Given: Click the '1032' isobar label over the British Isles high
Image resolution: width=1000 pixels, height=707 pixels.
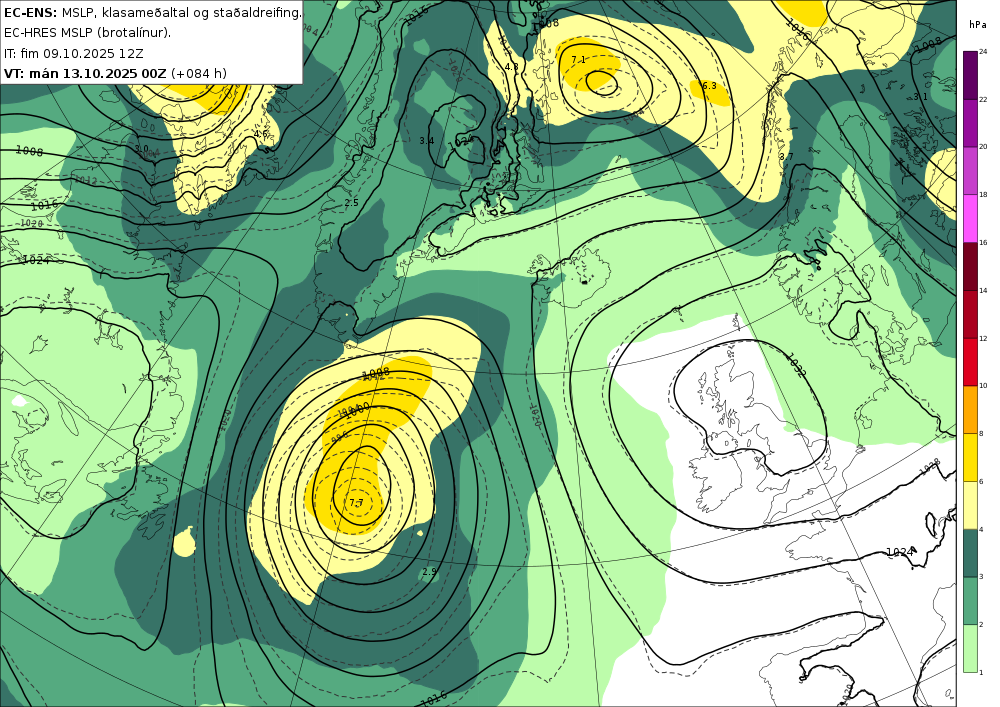Looking at the screenshot, I should point(797,365).
